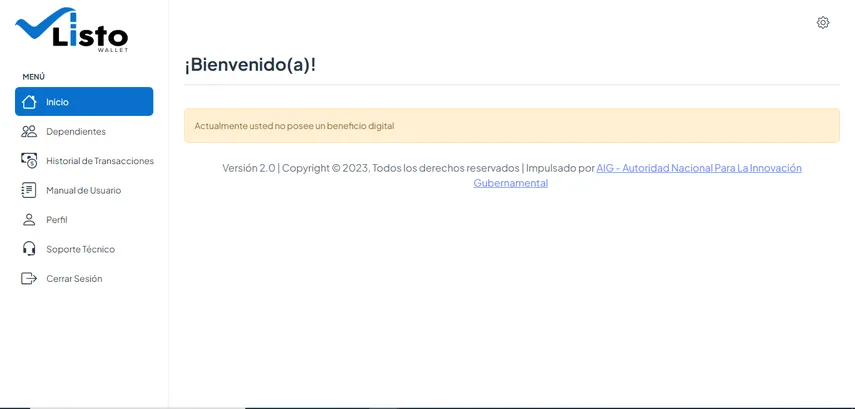
Task: Click the no digital benefit alert banner
Action: [511, 126]
